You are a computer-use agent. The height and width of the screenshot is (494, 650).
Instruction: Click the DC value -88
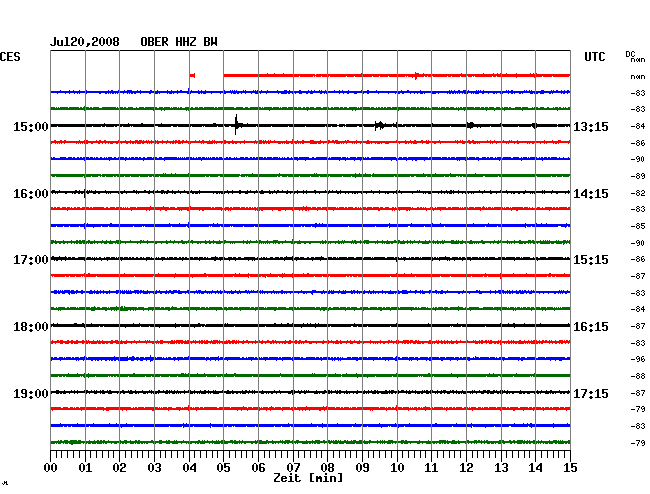point(638,376)
